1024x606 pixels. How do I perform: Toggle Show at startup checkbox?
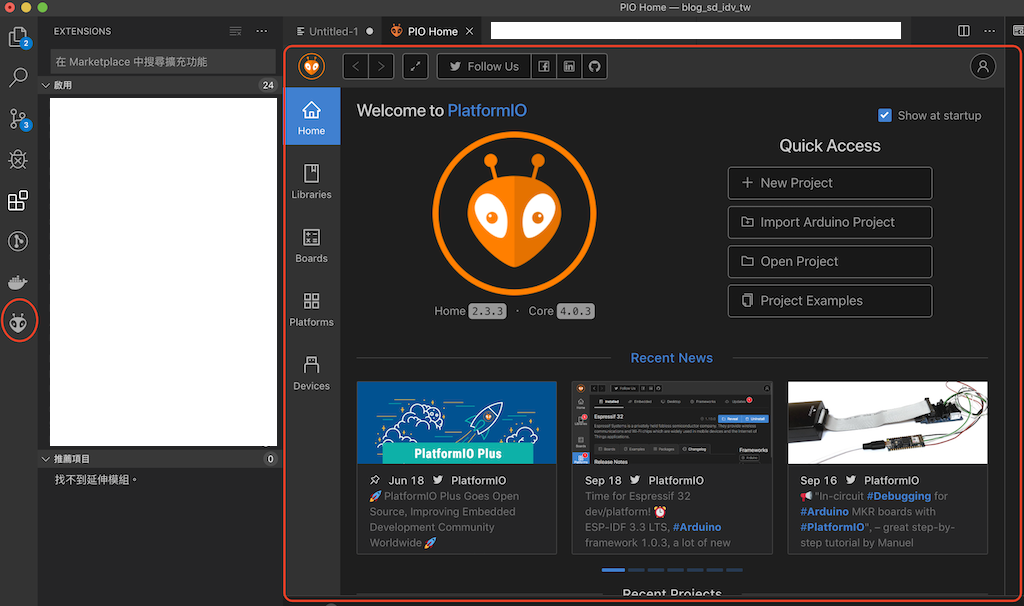point(884,115)
